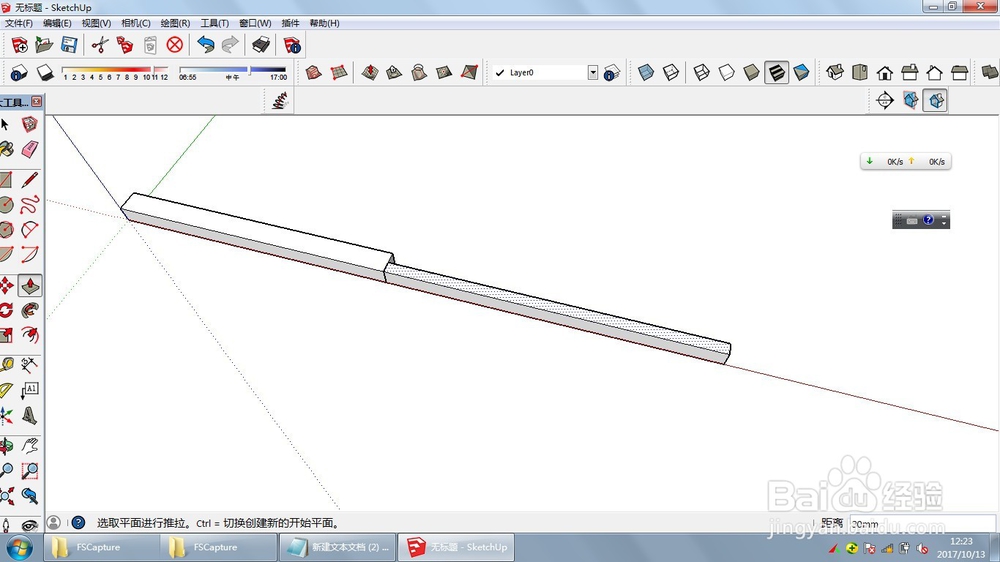Image resolution: width=1000 pixels, height=562 pixels.
Task: Cut selection with the scissors icon
Action: point(99,45)
